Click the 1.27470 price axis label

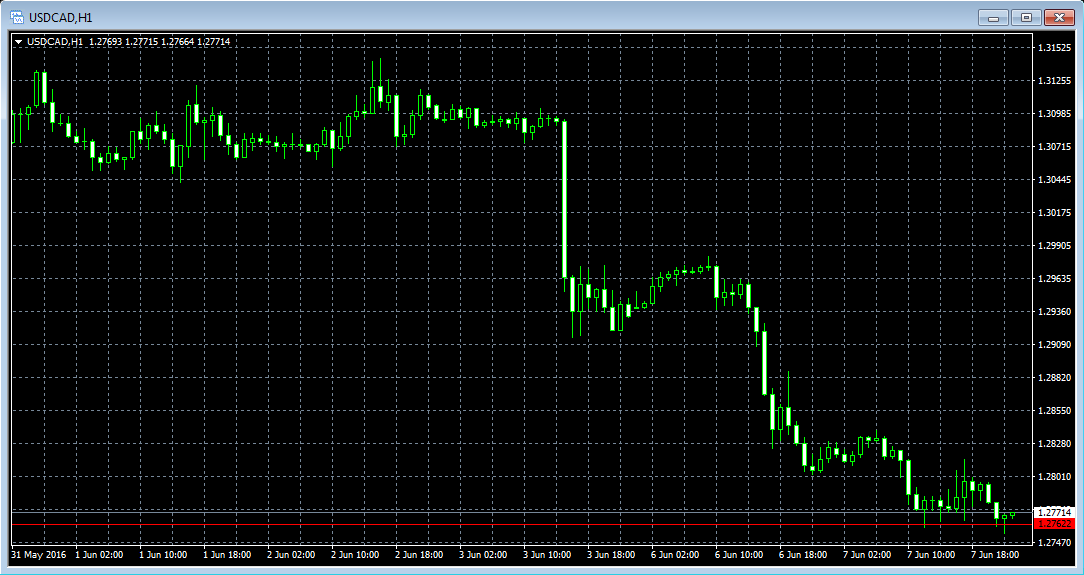pyautogui.click(x=1054, y=543)
